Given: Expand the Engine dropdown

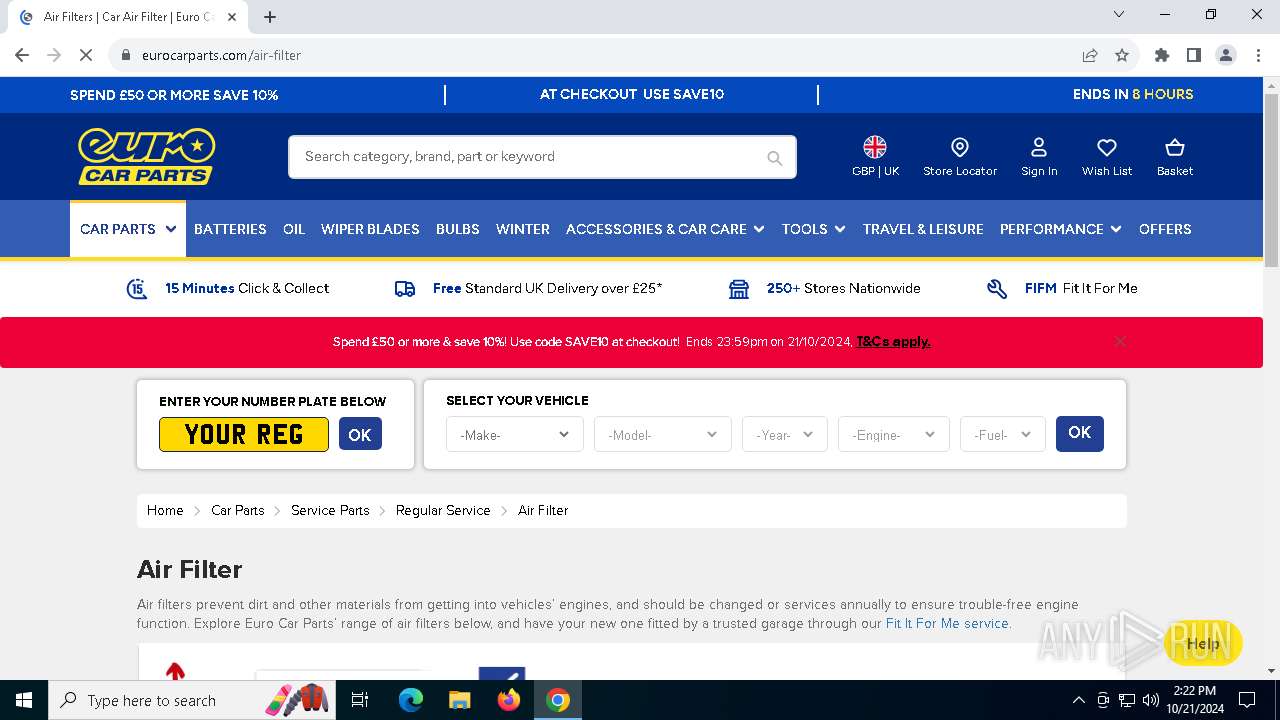Looking at the screenshot, I should pos(894,434).
